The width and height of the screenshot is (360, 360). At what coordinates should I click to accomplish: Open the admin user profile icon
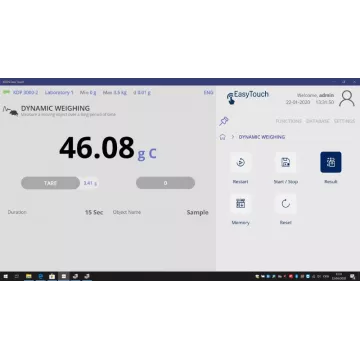[x=347, y=98]
